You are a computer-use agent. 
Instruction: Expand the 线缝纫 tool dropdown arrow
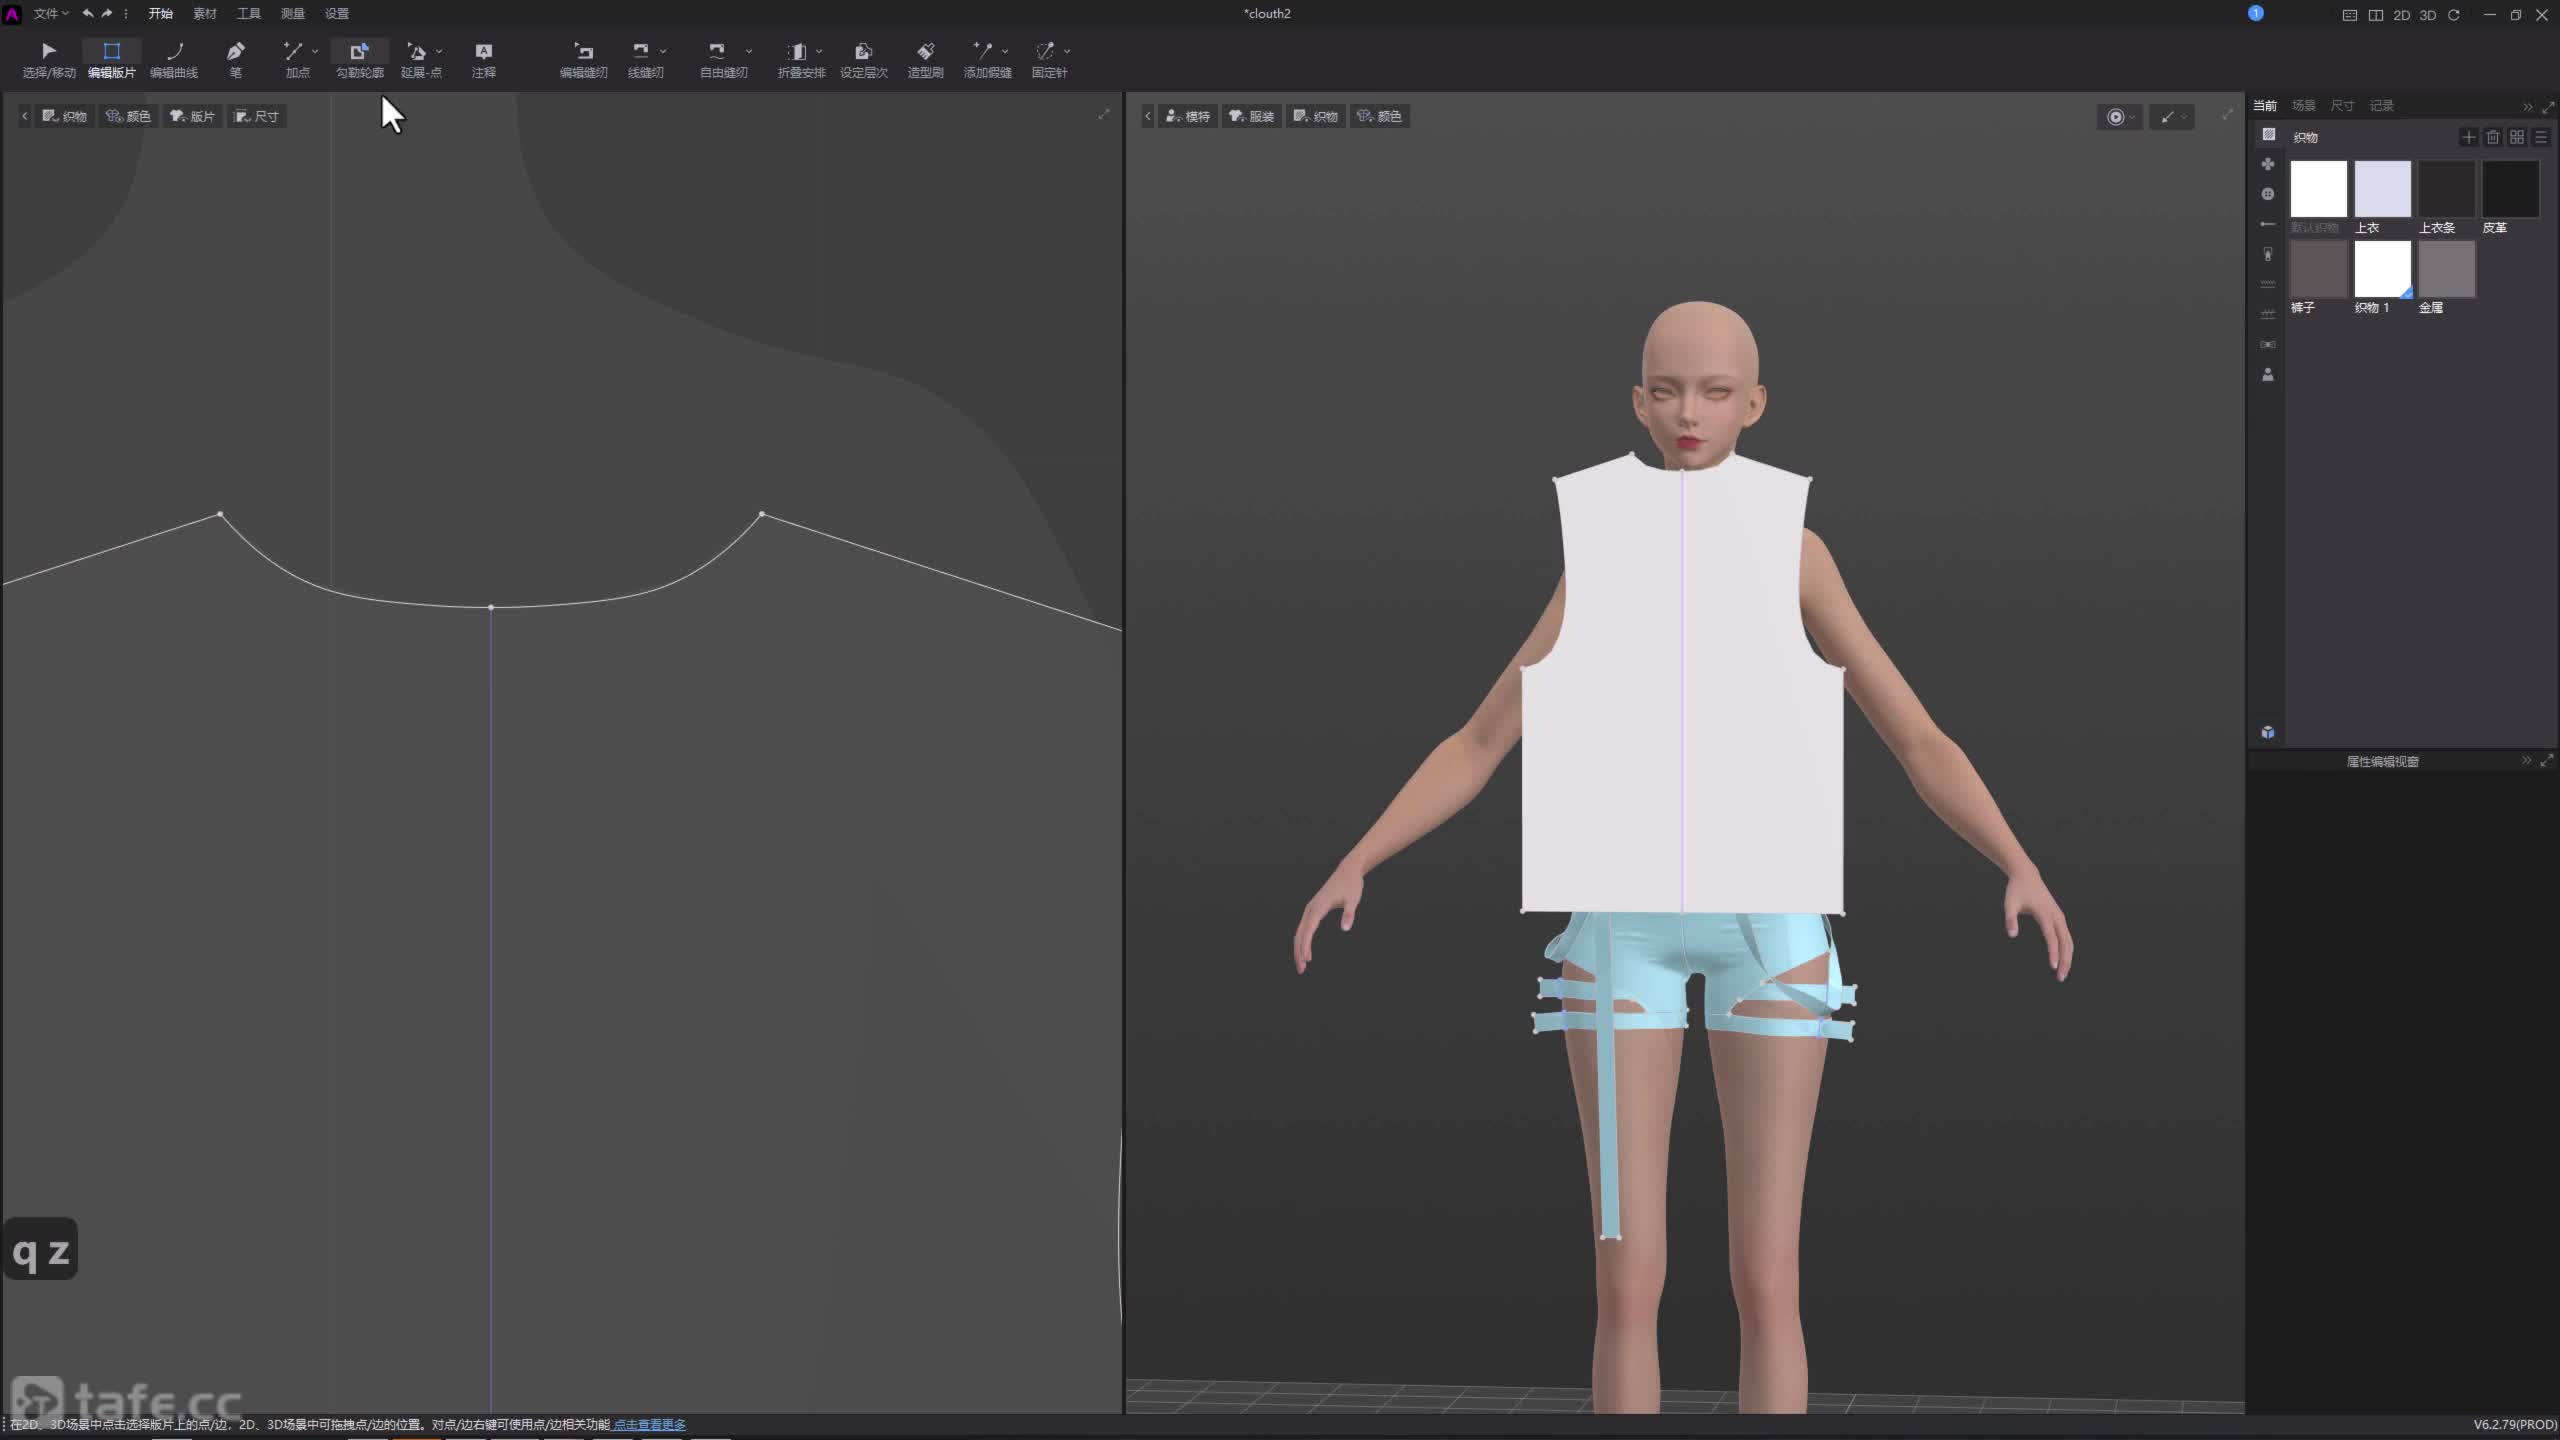point(663,51)
